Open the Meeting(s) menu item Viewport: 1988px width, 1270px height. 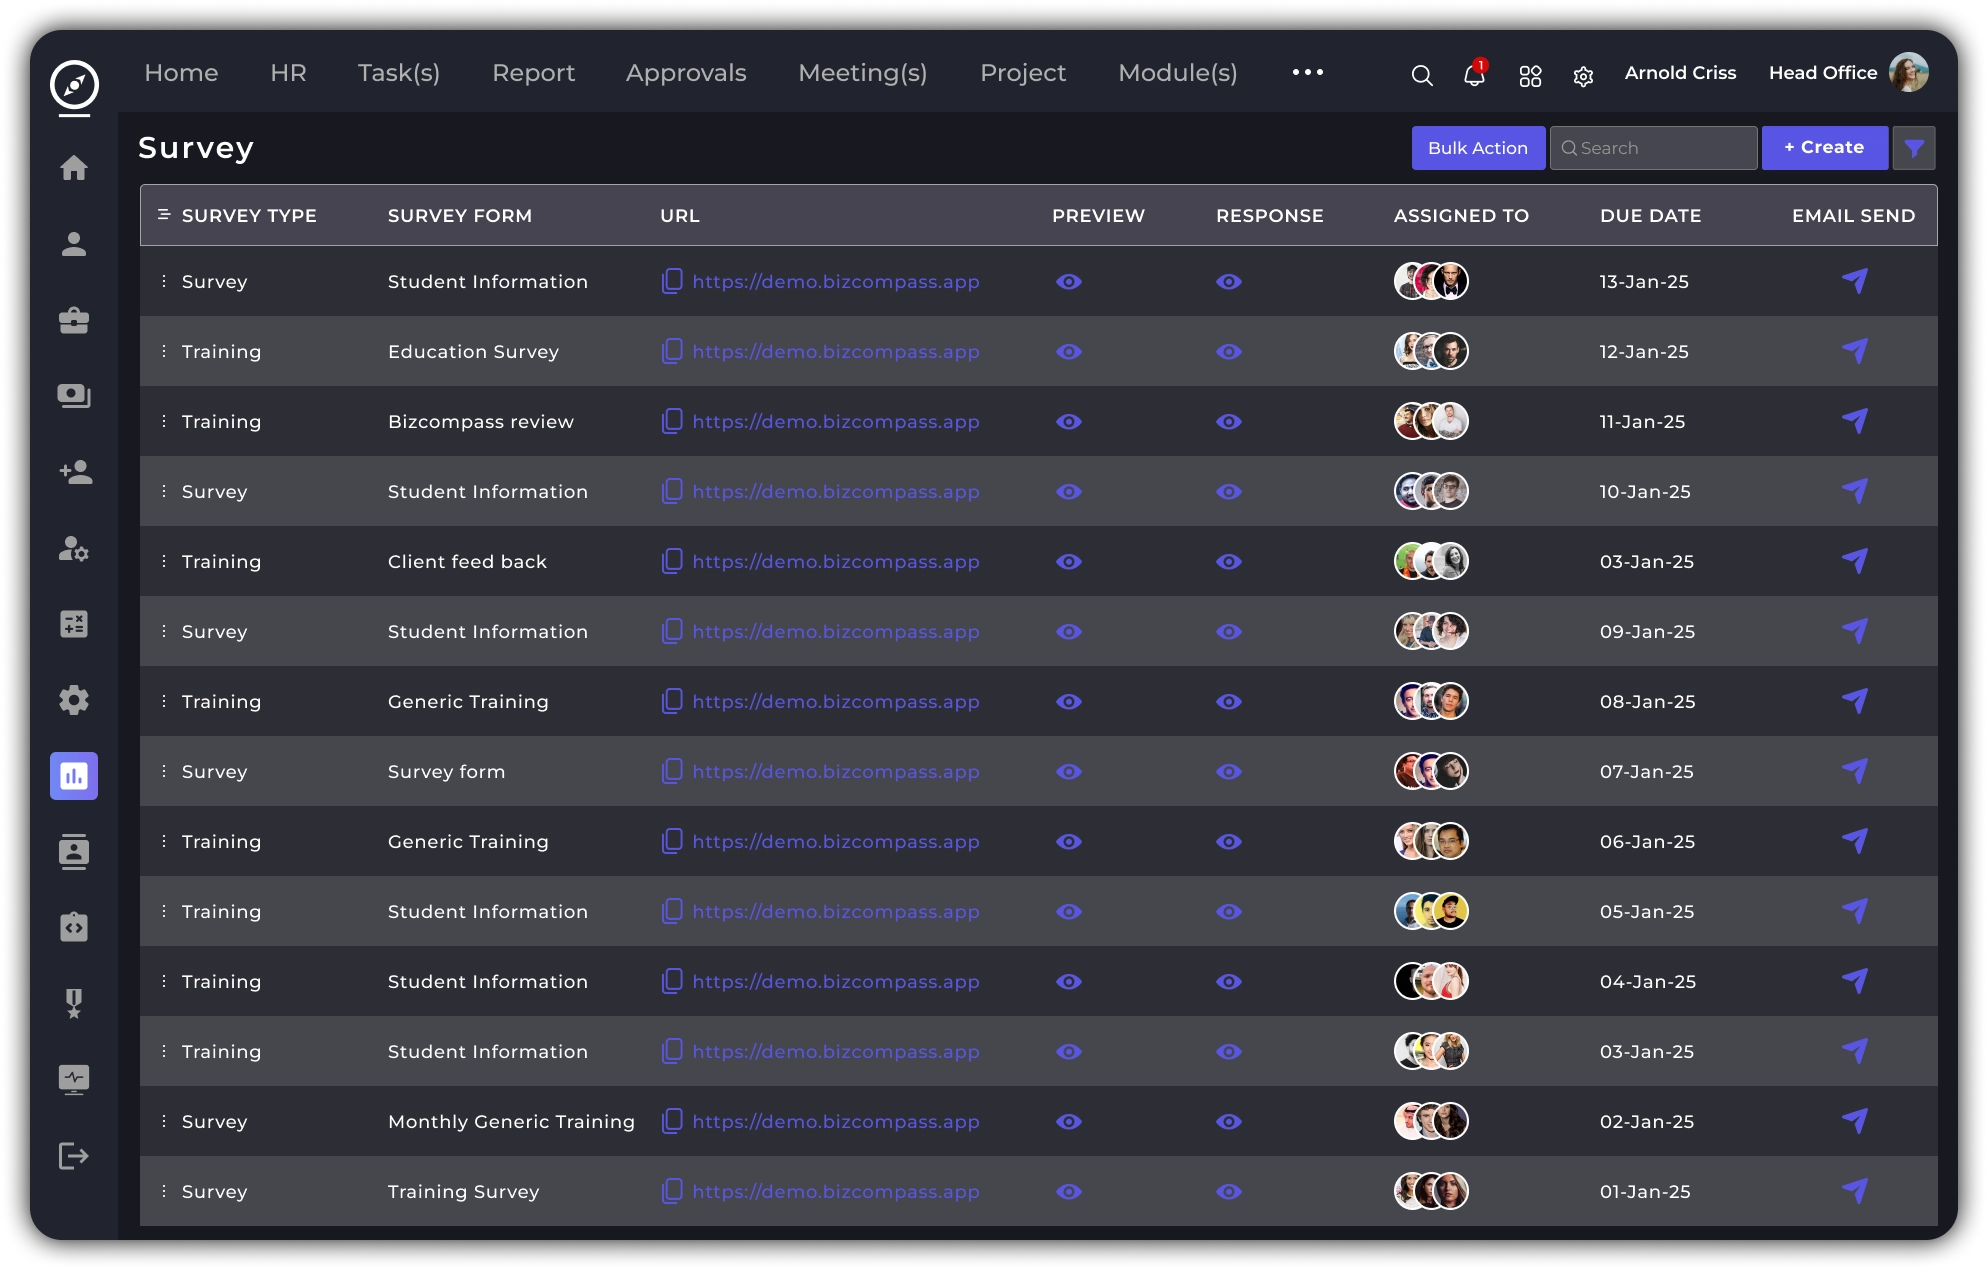[x=862, y=73]
